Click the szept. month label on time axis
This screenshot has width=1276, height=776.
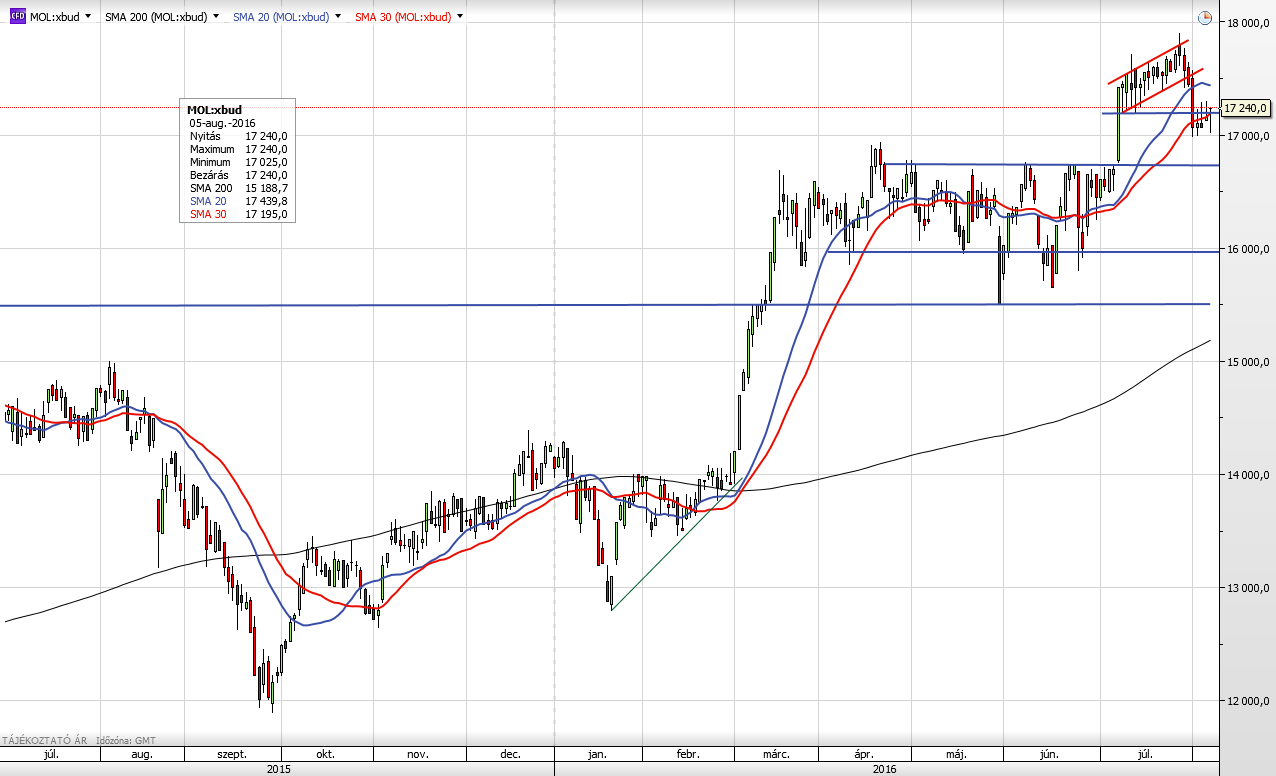(x=231, y=754)
